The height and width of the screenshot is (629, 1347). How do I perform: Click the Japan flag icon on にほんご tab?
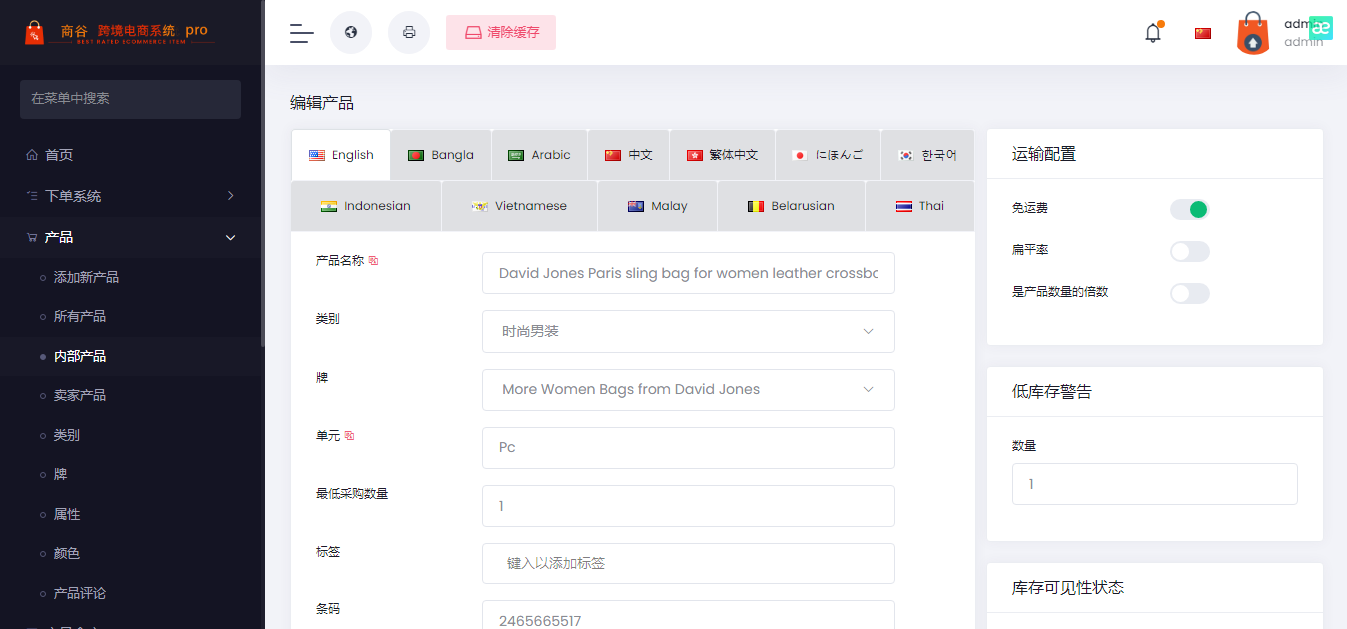tap(799, 155)
